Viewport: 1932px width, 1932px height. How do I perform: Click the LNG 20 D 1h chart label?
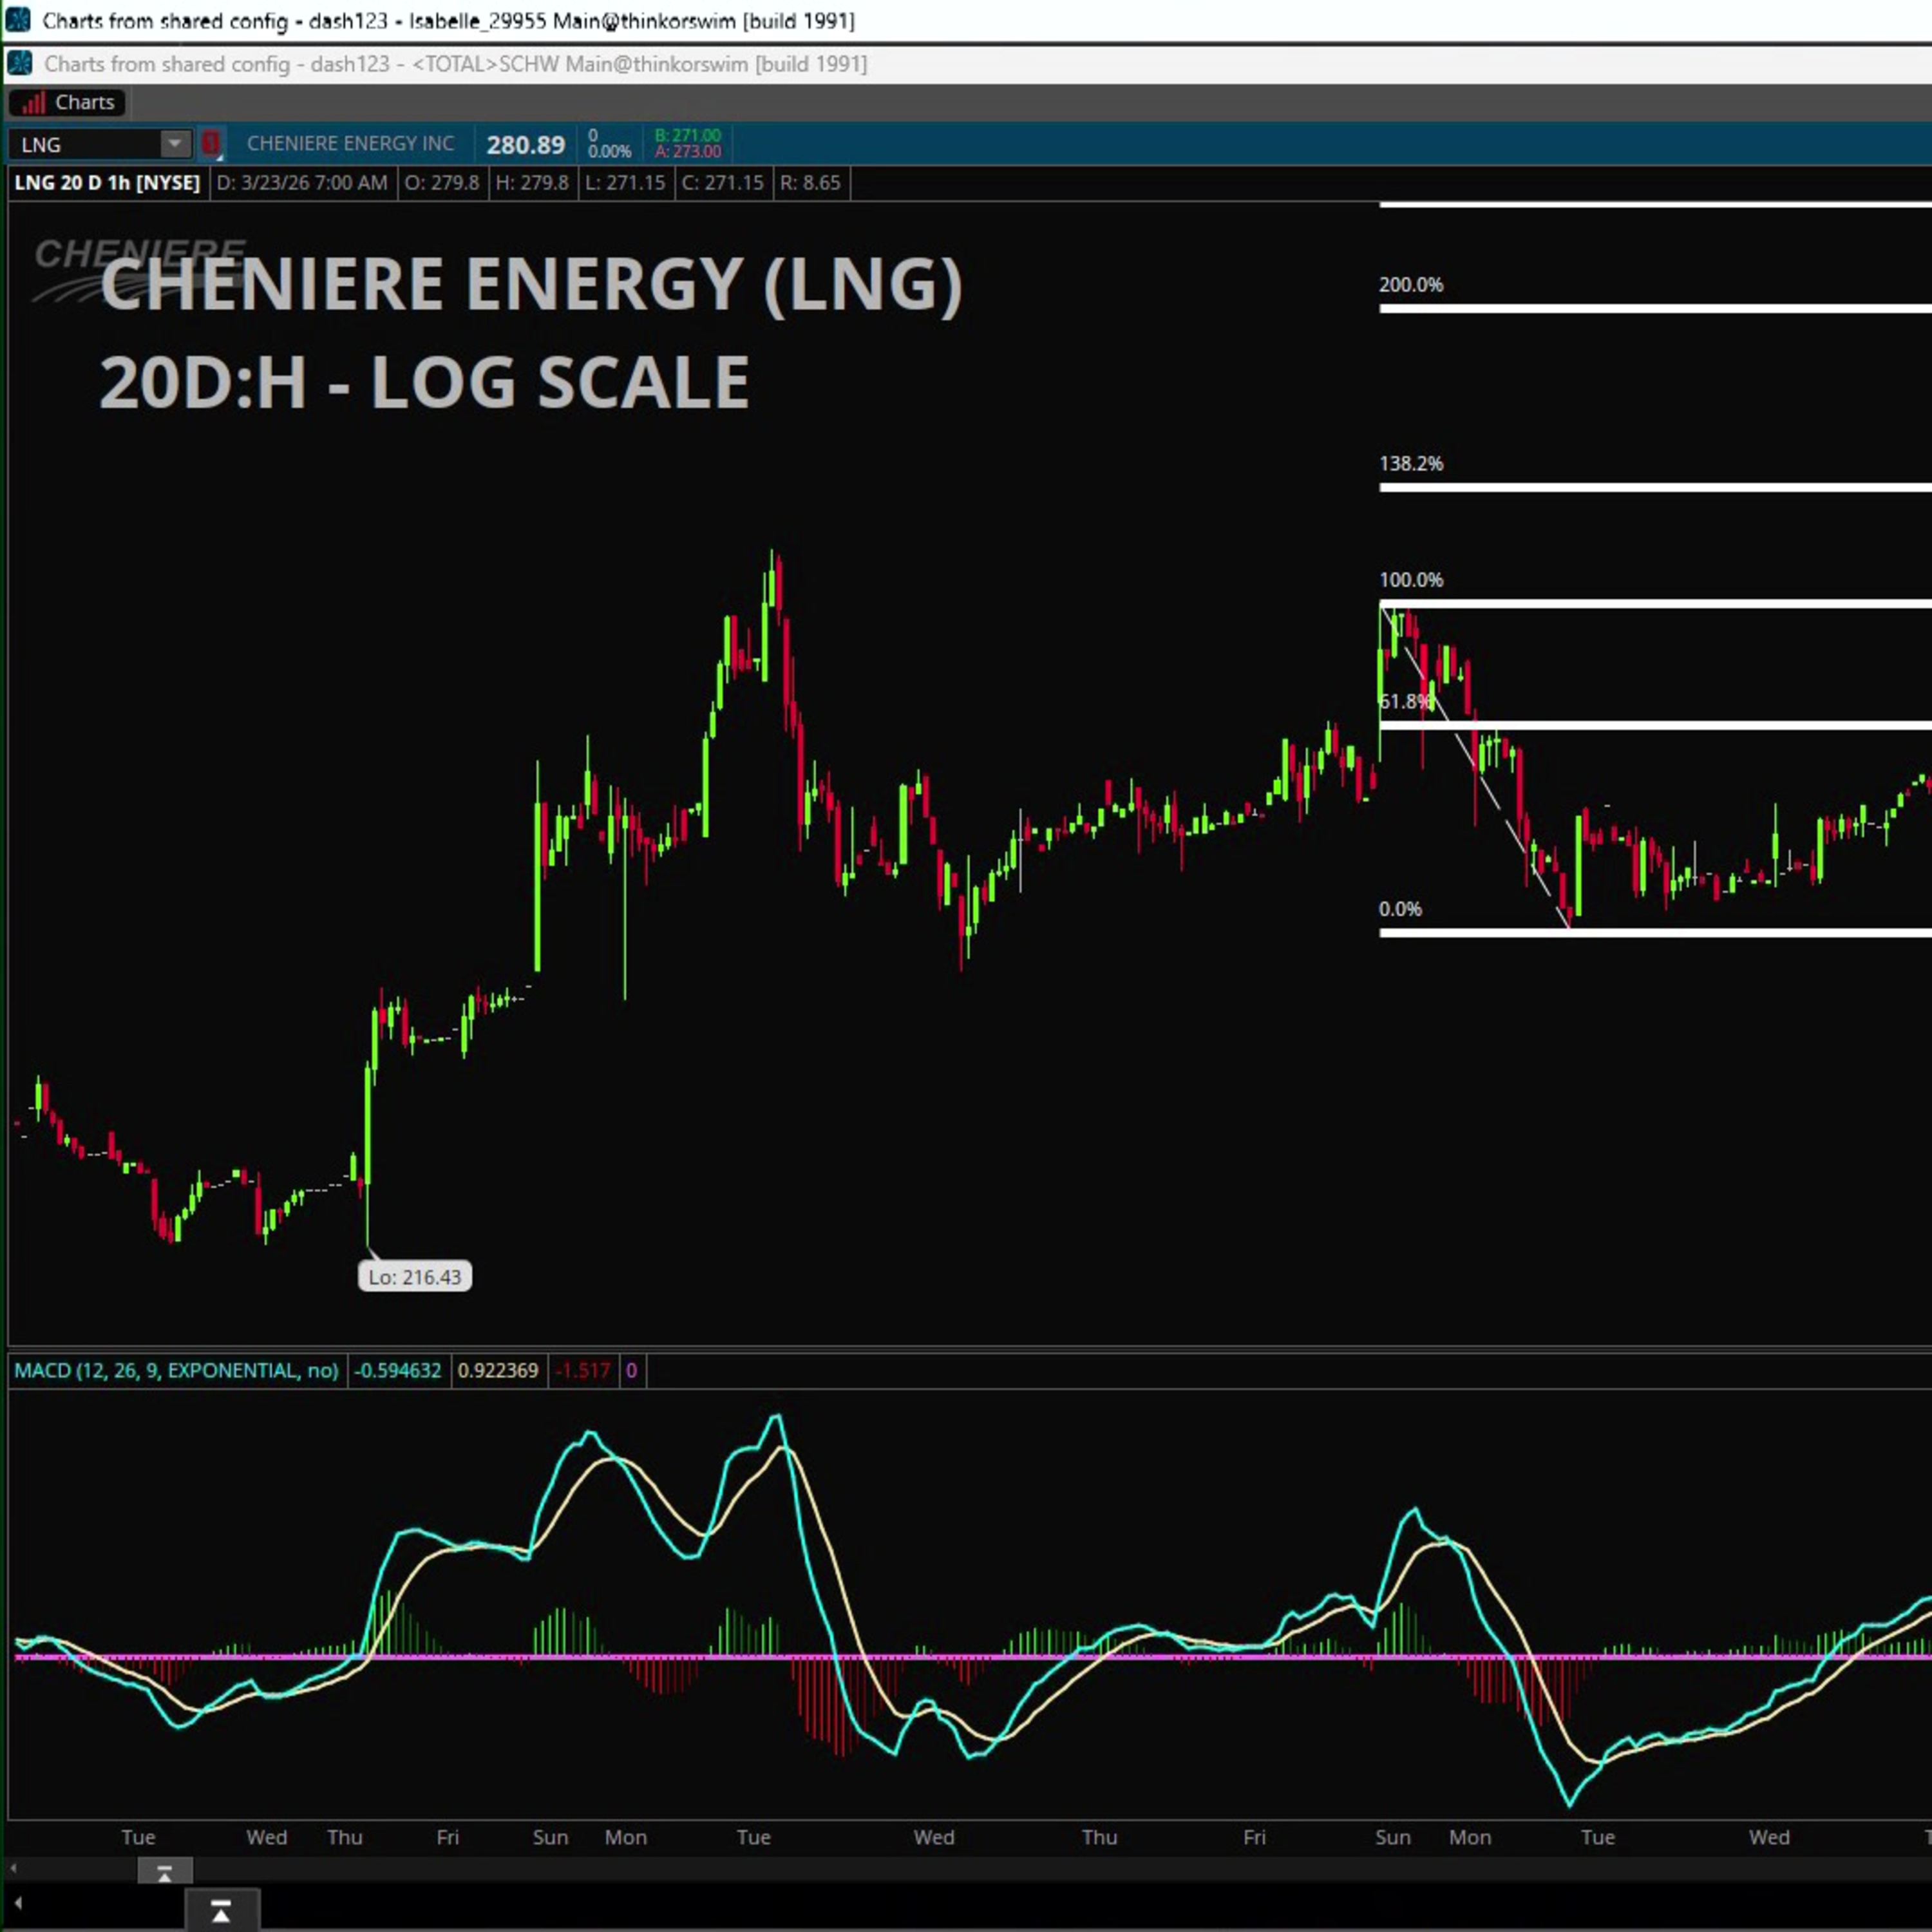click(x=107, y=183)
